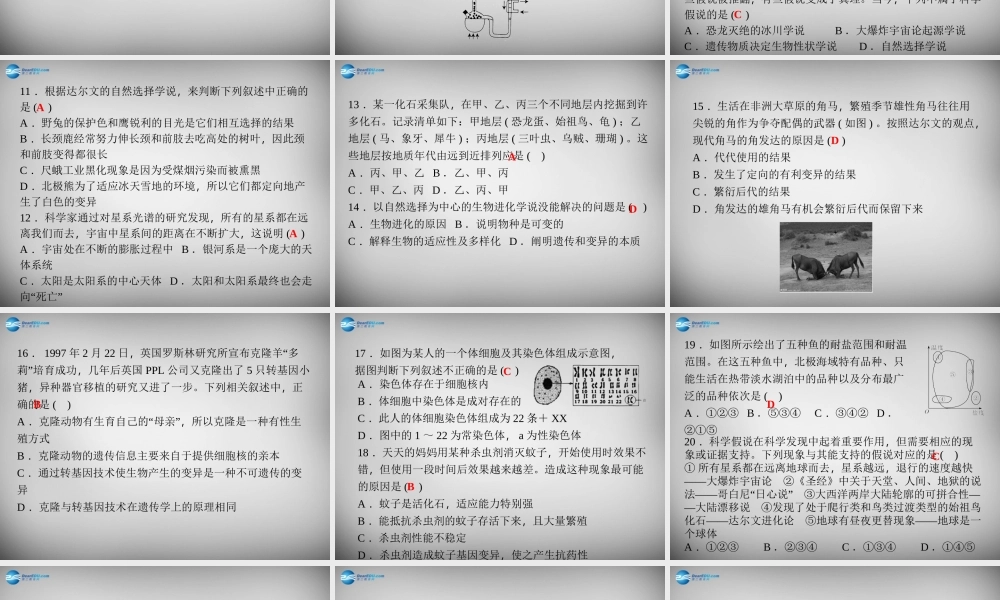
Task: Click the red answer A of question 11
Action: pyautogui.click(x=40, y=108)
